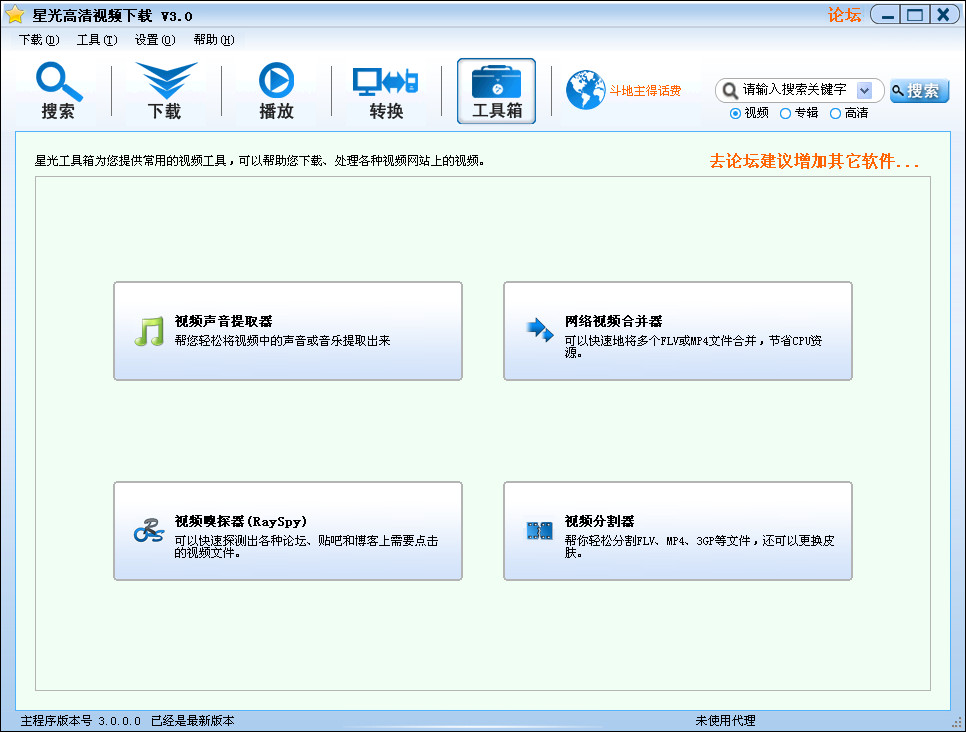Start the 网络视频合并器 video merger
Viewport: 966px width, 732px height.
pyautogui.click(x=678, y=331)
